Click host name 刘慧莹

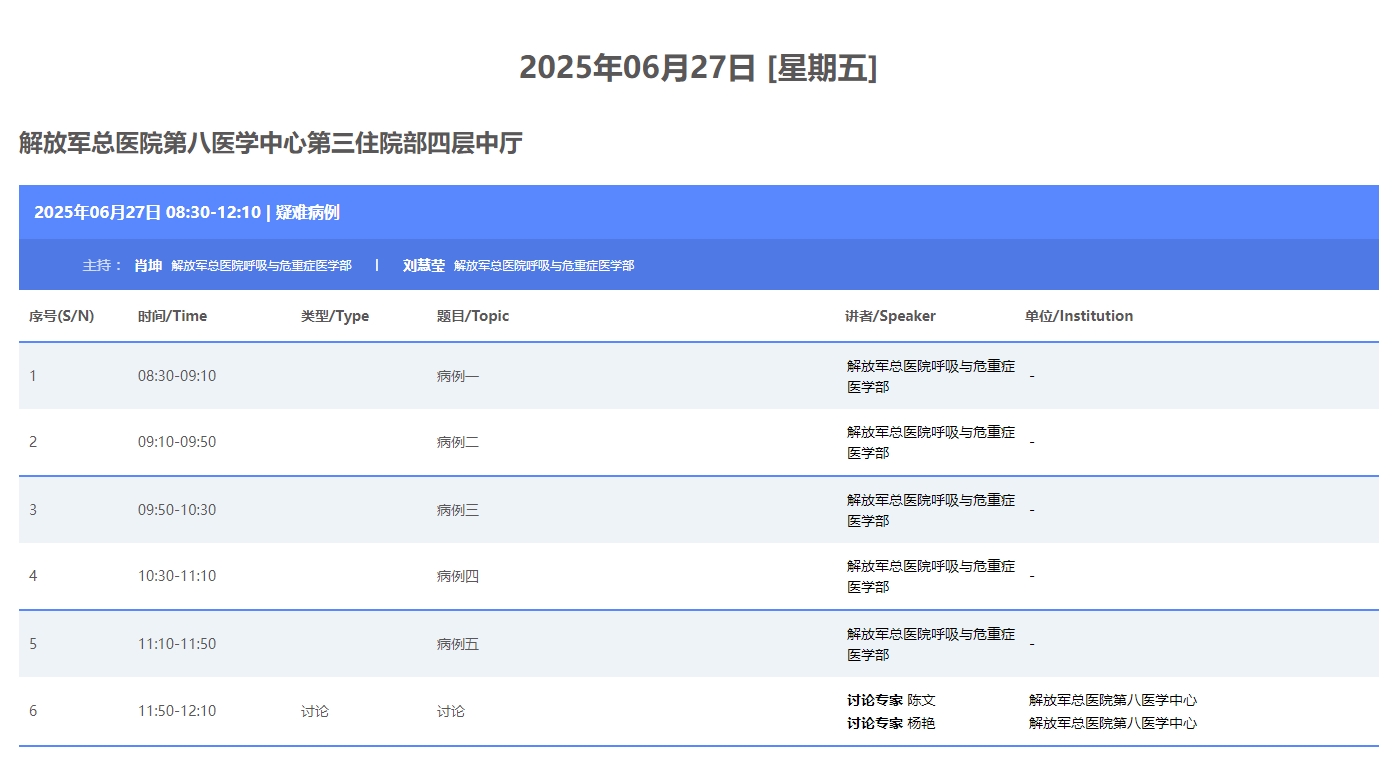coord(424,265)
